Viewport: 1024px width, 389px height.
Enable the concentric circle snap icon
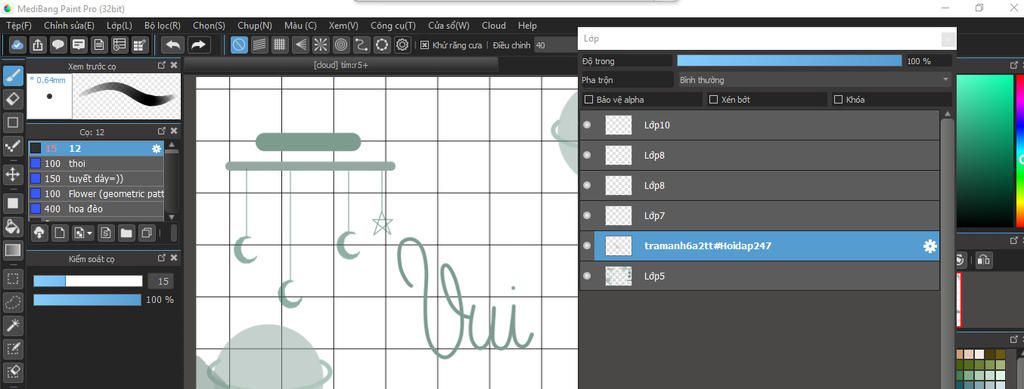tap(341, 45)
